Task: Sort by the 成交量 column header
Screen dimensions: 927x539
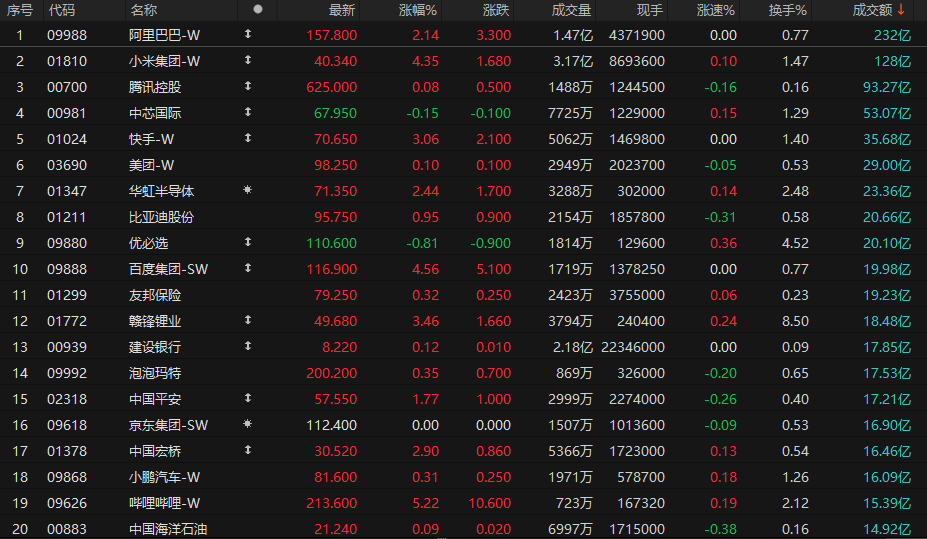Action: [x=571, y=10]
